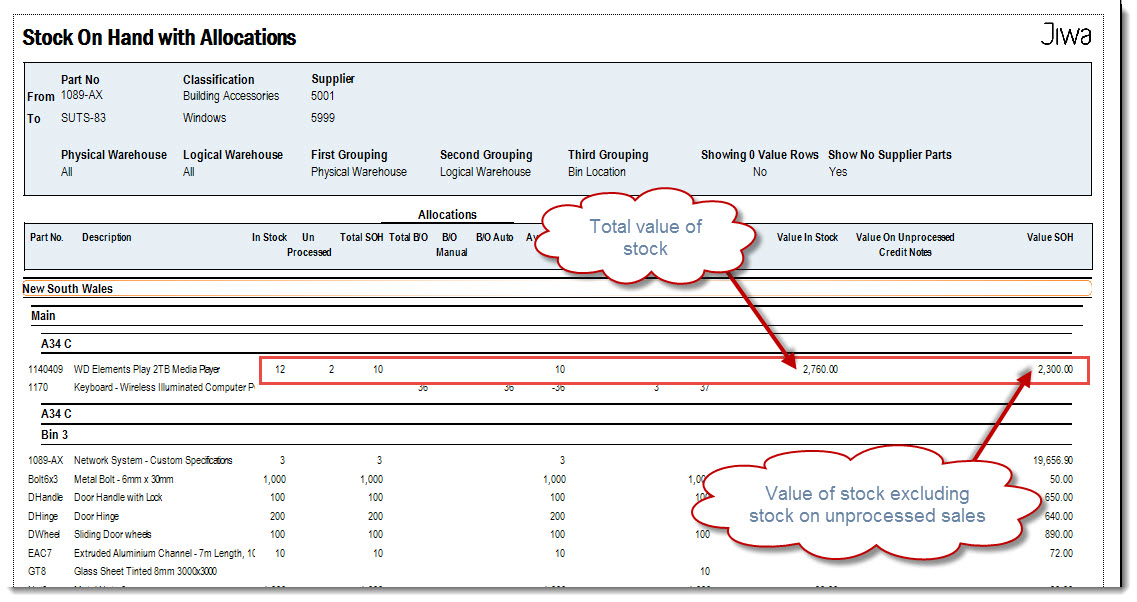
Task: Select the Value SOH amount "640.00"
Action: [x=1059, y=516]
